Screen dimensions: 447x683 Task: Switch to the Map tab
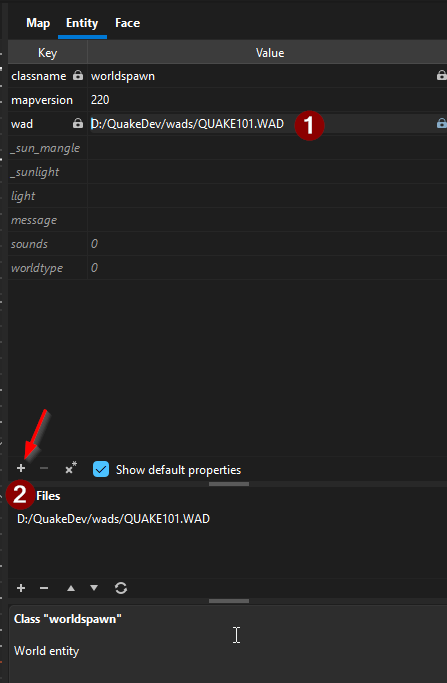38,23
